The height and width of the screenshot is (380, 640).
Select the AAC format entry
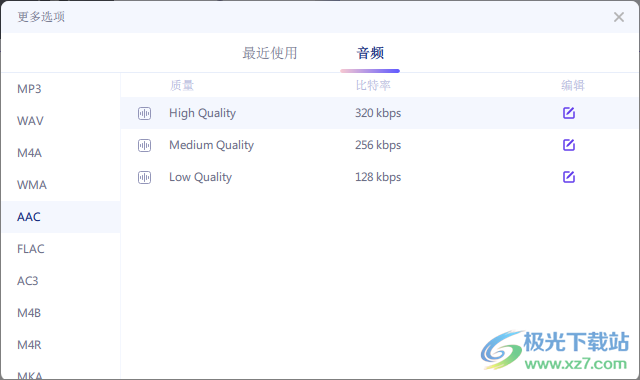[x=61, y=217]
